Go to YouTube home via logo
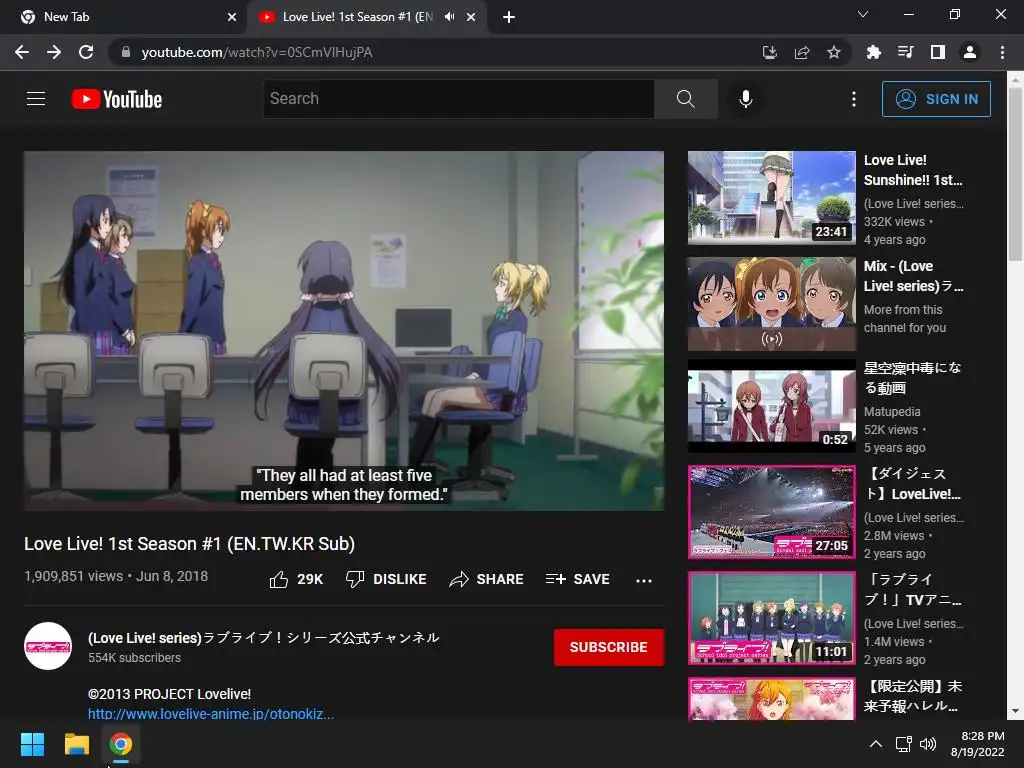Viewport: 1024px width, 768px height. coord(117,99)
